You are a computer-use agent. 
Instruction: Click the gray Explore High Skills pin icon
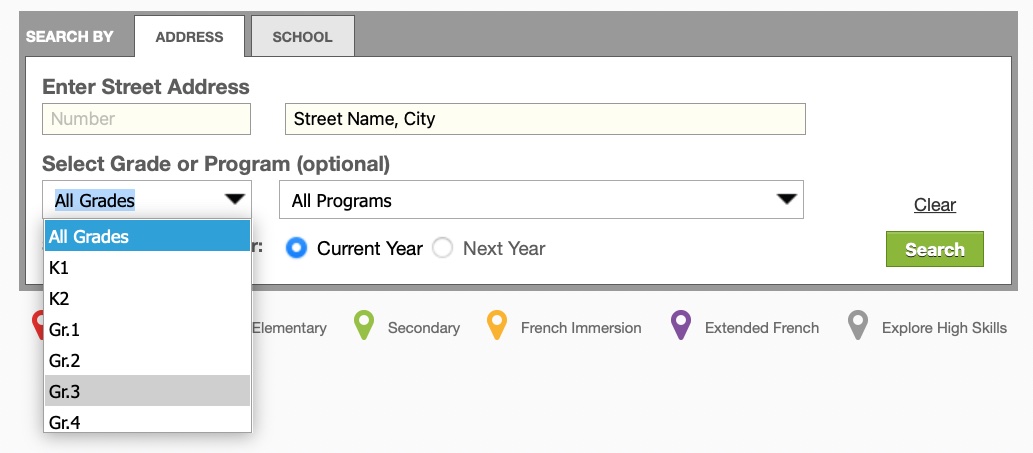coord(858,326)
